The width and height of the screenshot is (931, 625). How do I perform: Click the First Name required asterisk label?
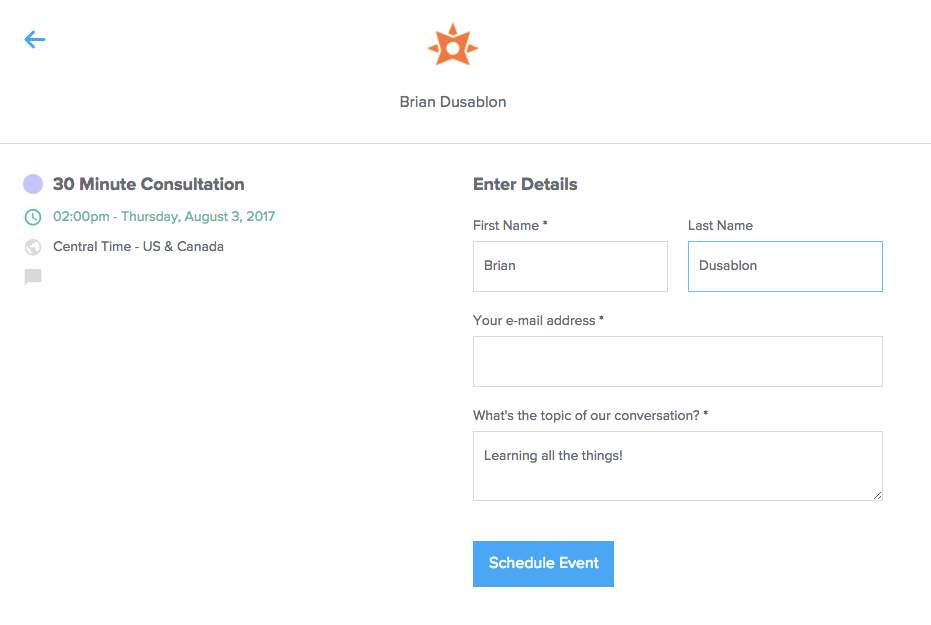click(x=544, y=225)
